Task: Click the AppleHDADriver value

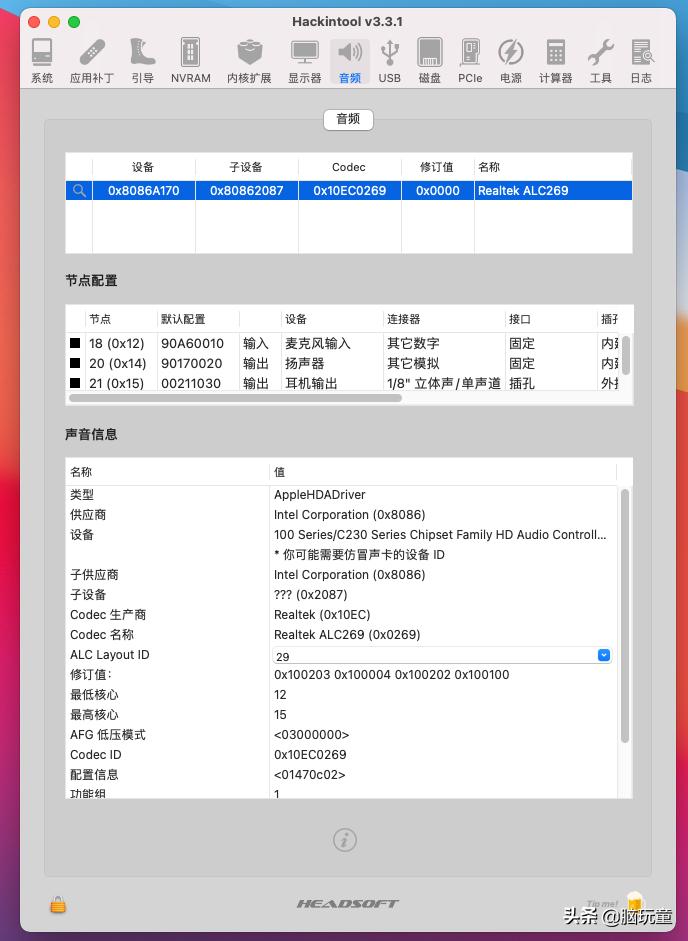Action: click(x=319, y=495)
